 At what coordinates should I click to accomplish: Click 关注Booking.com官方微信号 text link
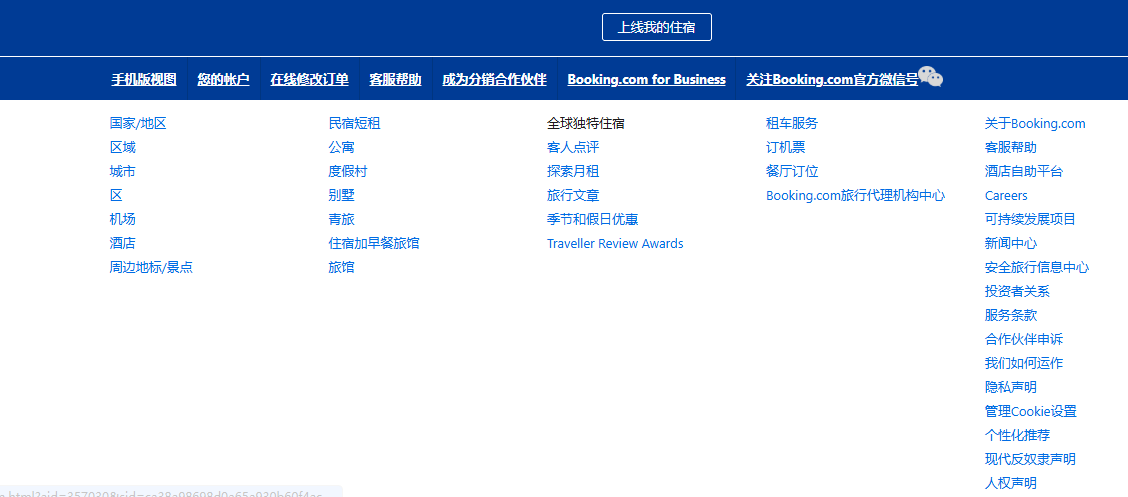click(831, 80)
